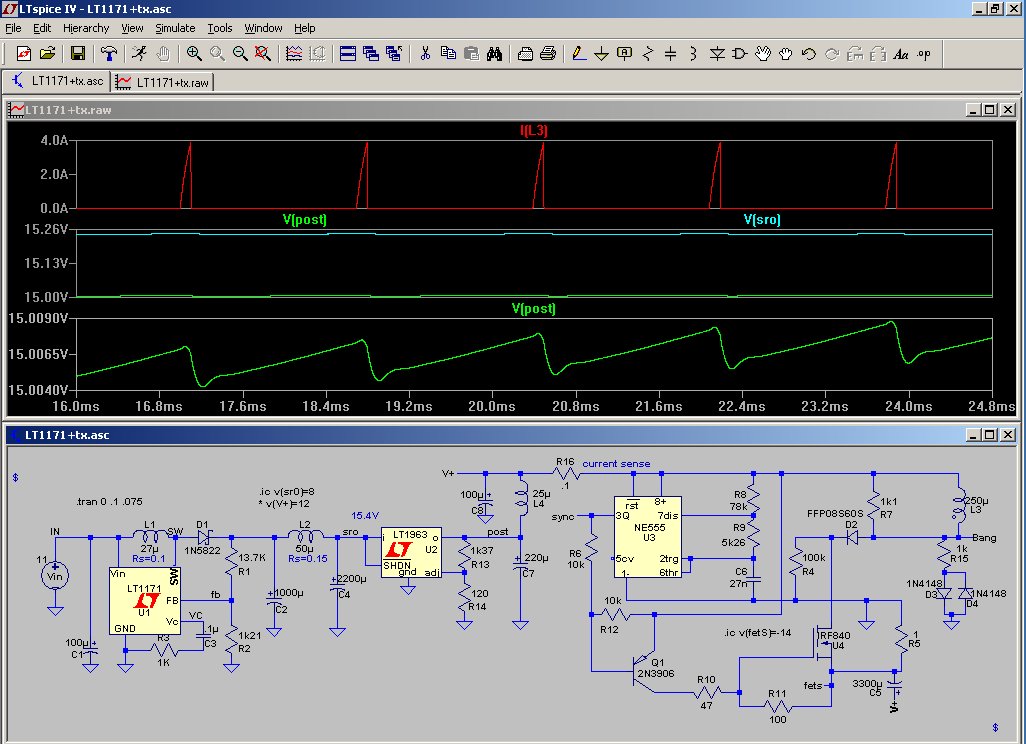Open the Hierarchy menu
The height and width of the screenshot is (744, 1026).
coord(85,28)
